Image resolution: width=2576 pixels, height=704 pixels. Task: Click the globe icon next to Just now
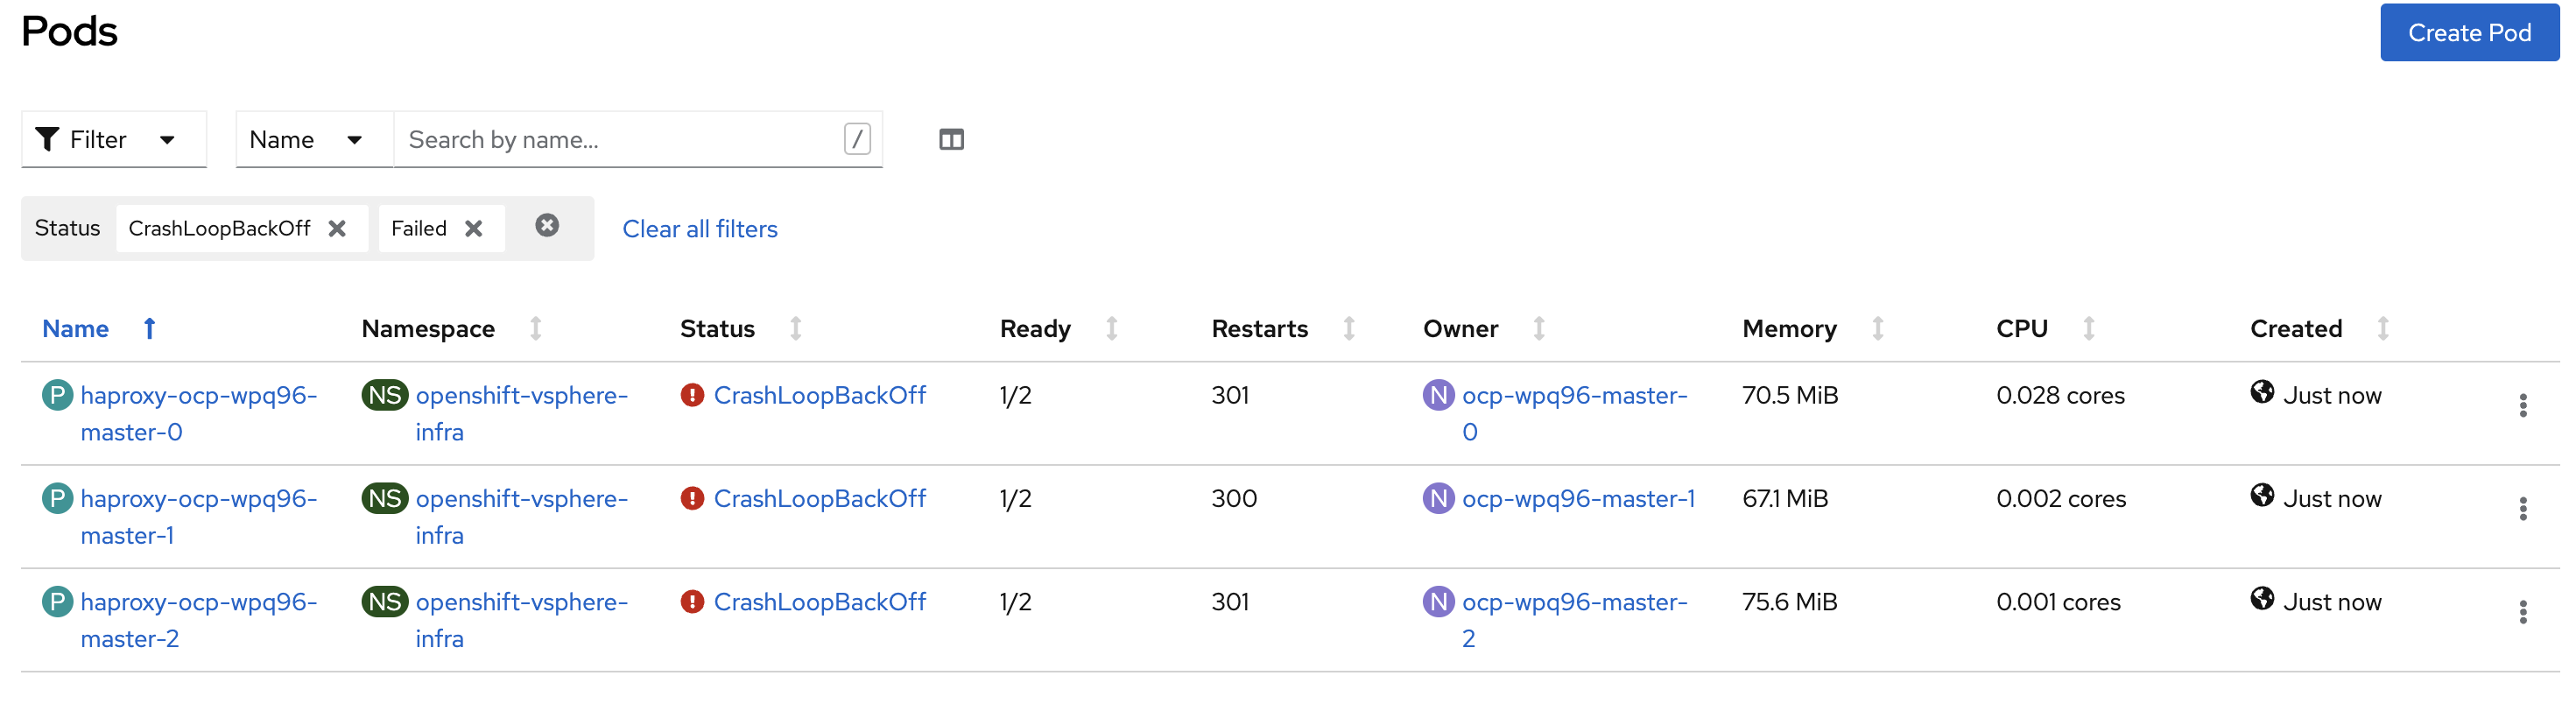(2262, 394)
